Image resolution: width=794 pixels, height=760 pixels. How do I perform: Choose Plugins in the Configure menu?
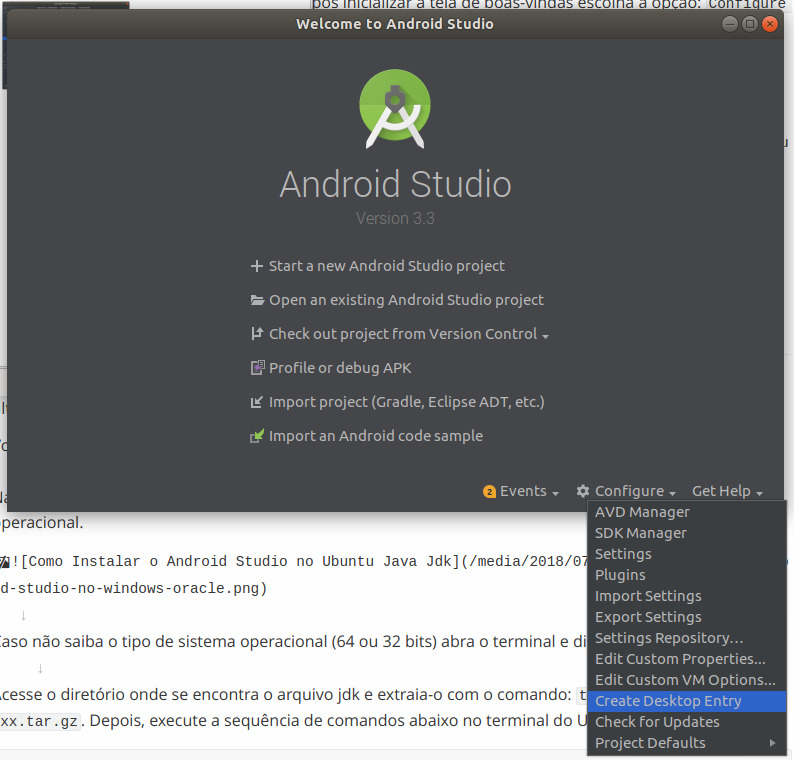pos(687,575)
